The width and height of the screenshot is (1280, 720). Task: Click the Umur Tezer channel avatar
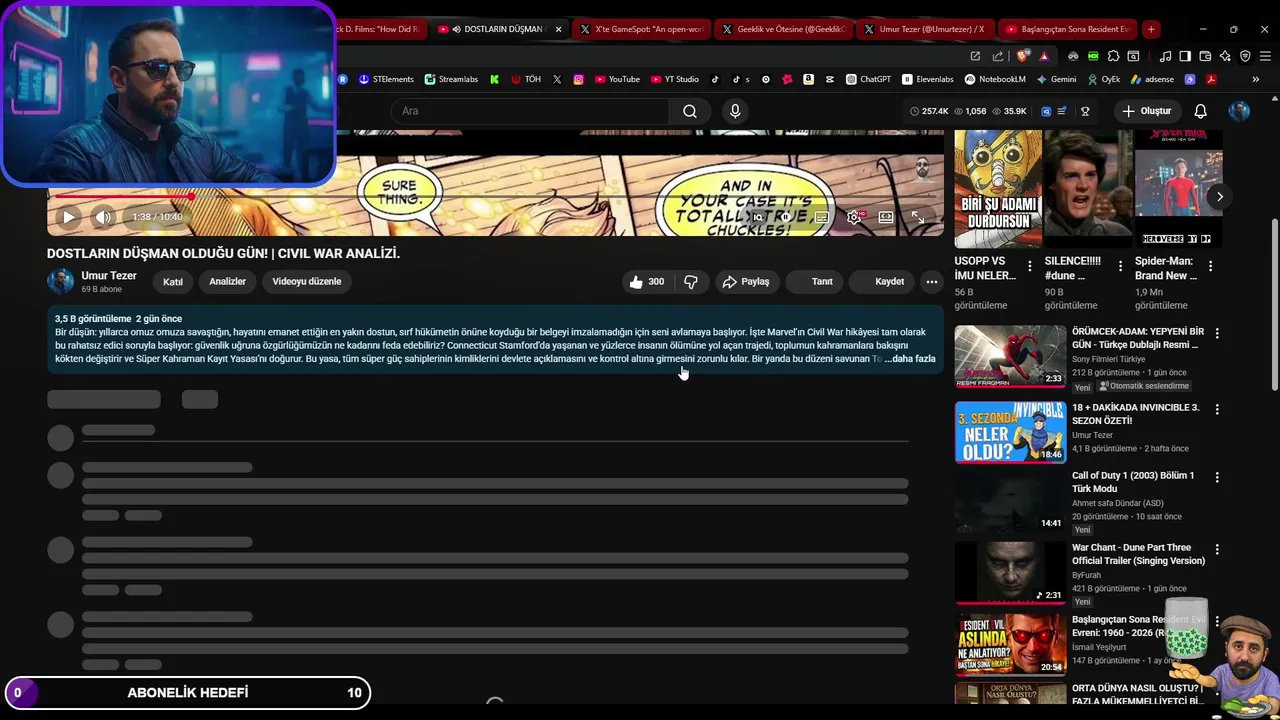(61, 282)
